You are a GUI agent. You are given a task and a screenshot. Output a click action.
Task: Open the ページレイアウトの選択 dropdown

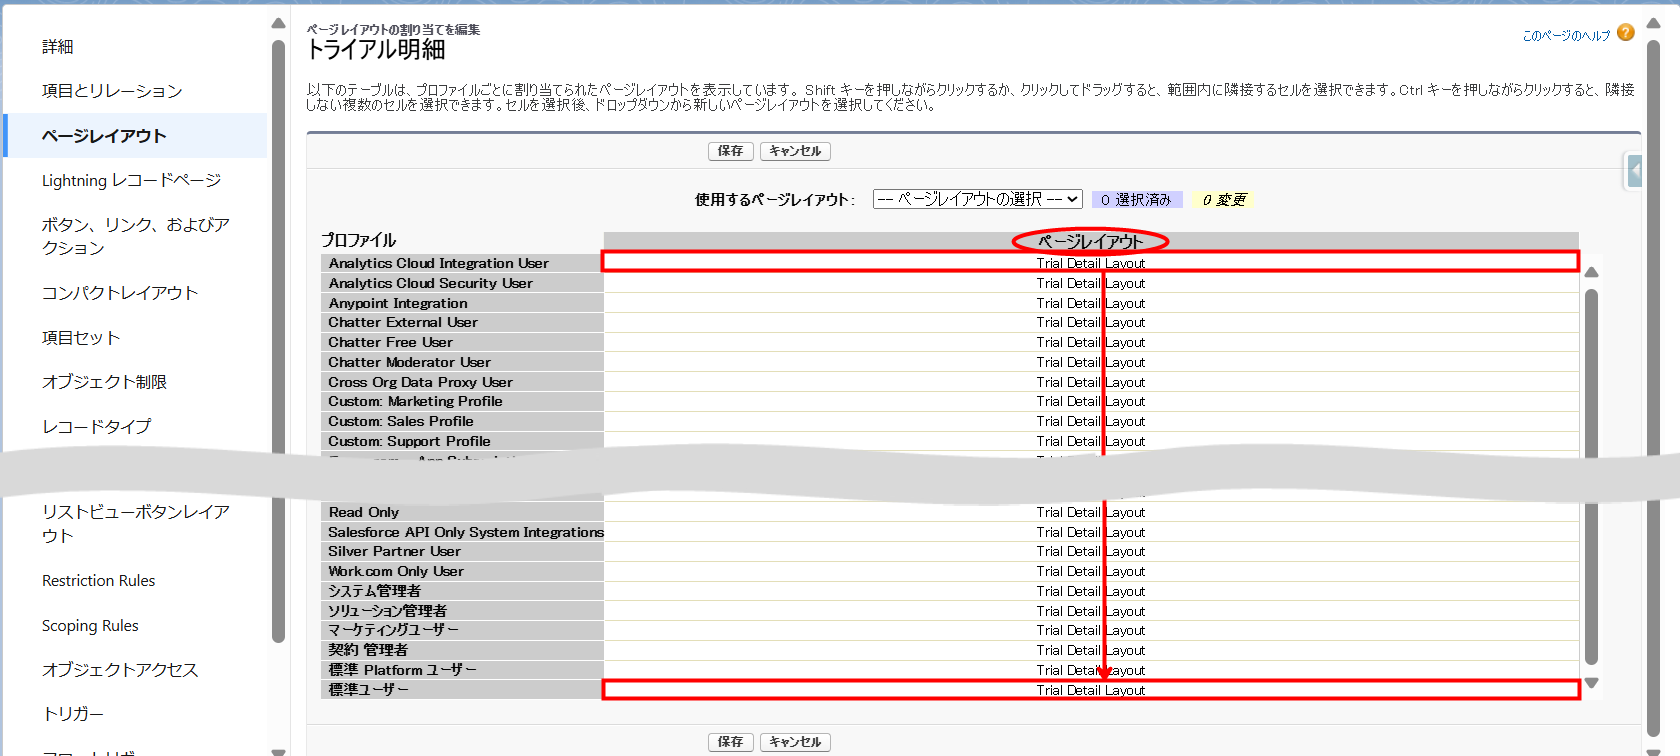[x=977, y=199]
